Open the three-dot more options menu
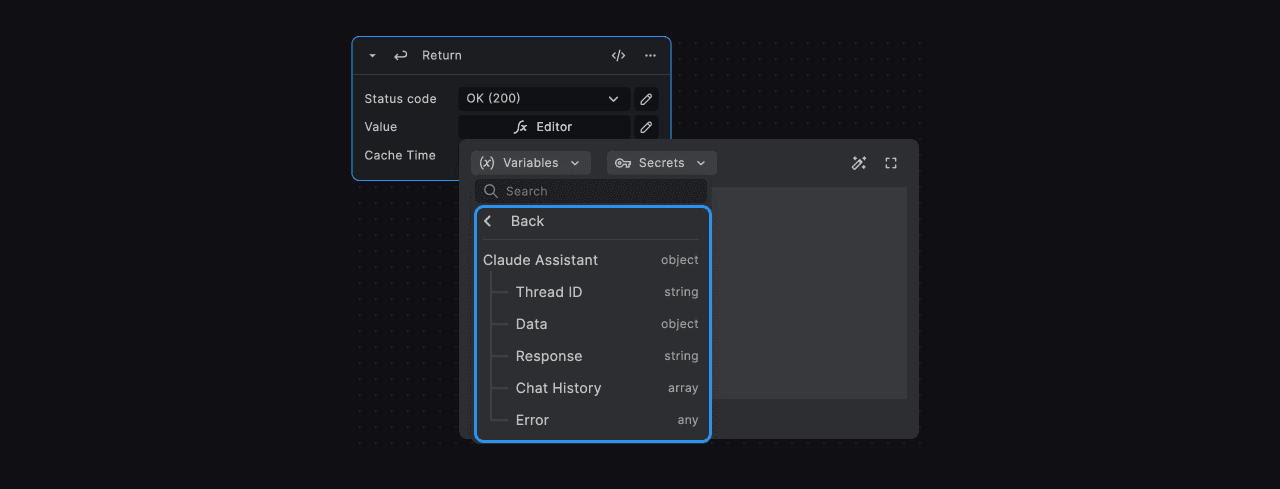Viewport: 1280px width, 489px height. click(x=650, y=56)
